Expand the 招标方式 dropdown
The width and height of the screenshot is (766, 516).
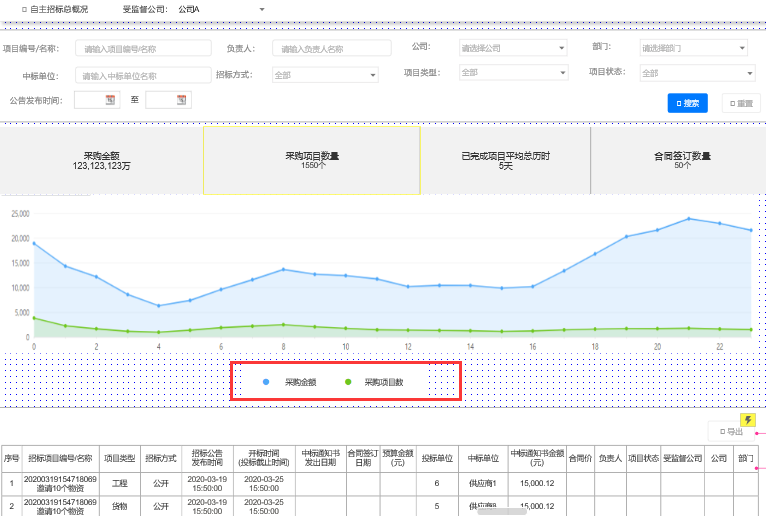click(x=325, y=75)
